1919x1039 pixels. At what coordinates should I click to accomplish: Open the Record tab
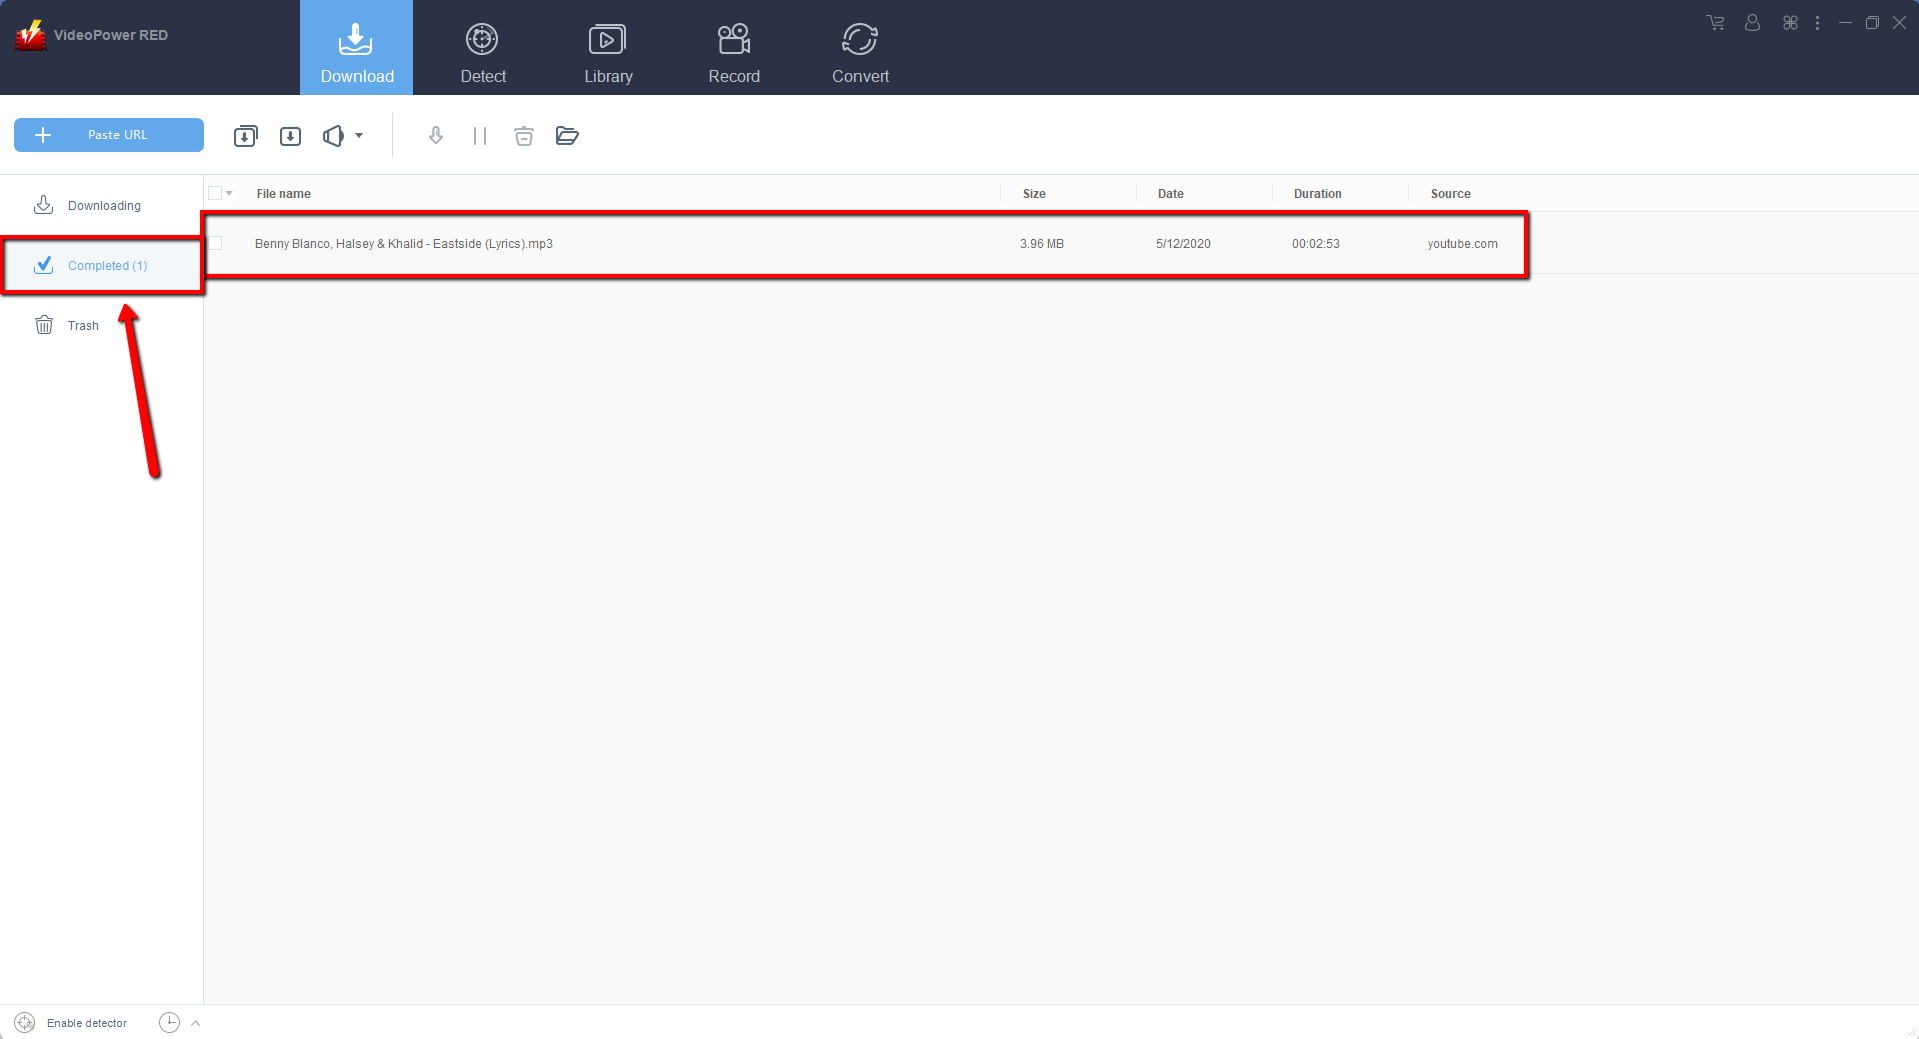(733, 50)
